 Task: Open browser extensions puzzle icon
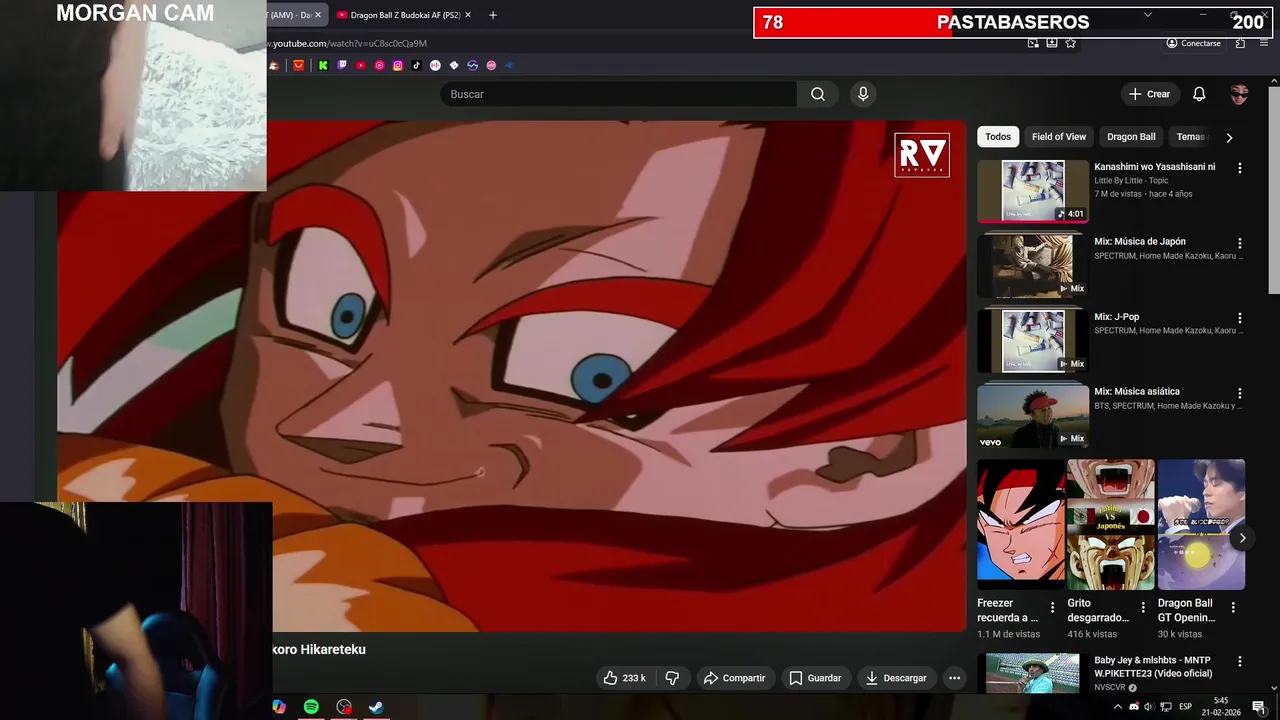click(x=1240, y=43)
